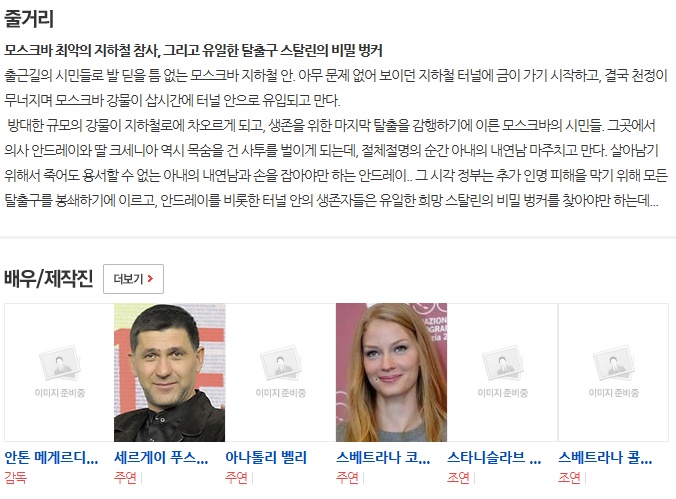Open the 스타니슬라브 ... name link
Image resolution: width=676 pixels, height=499 pixels.
click(494, 458)
